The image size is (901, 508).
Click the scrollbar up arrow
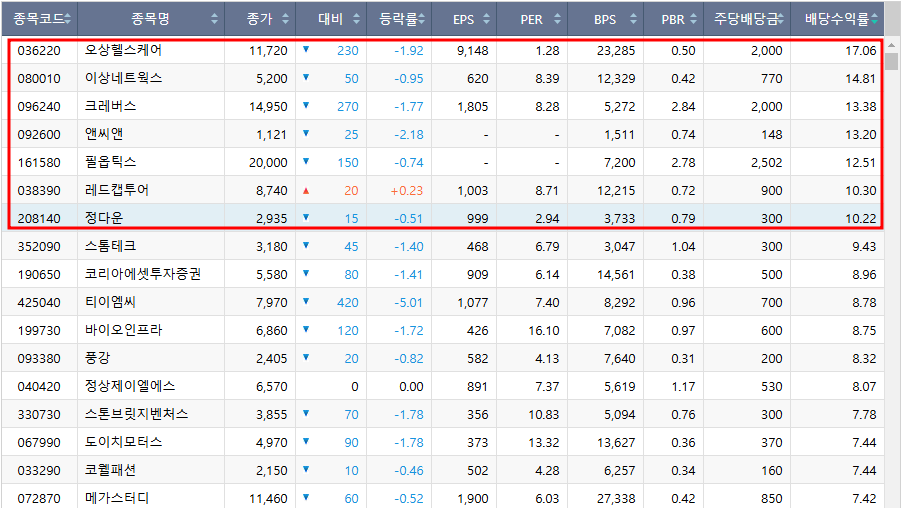click(891, 45)
